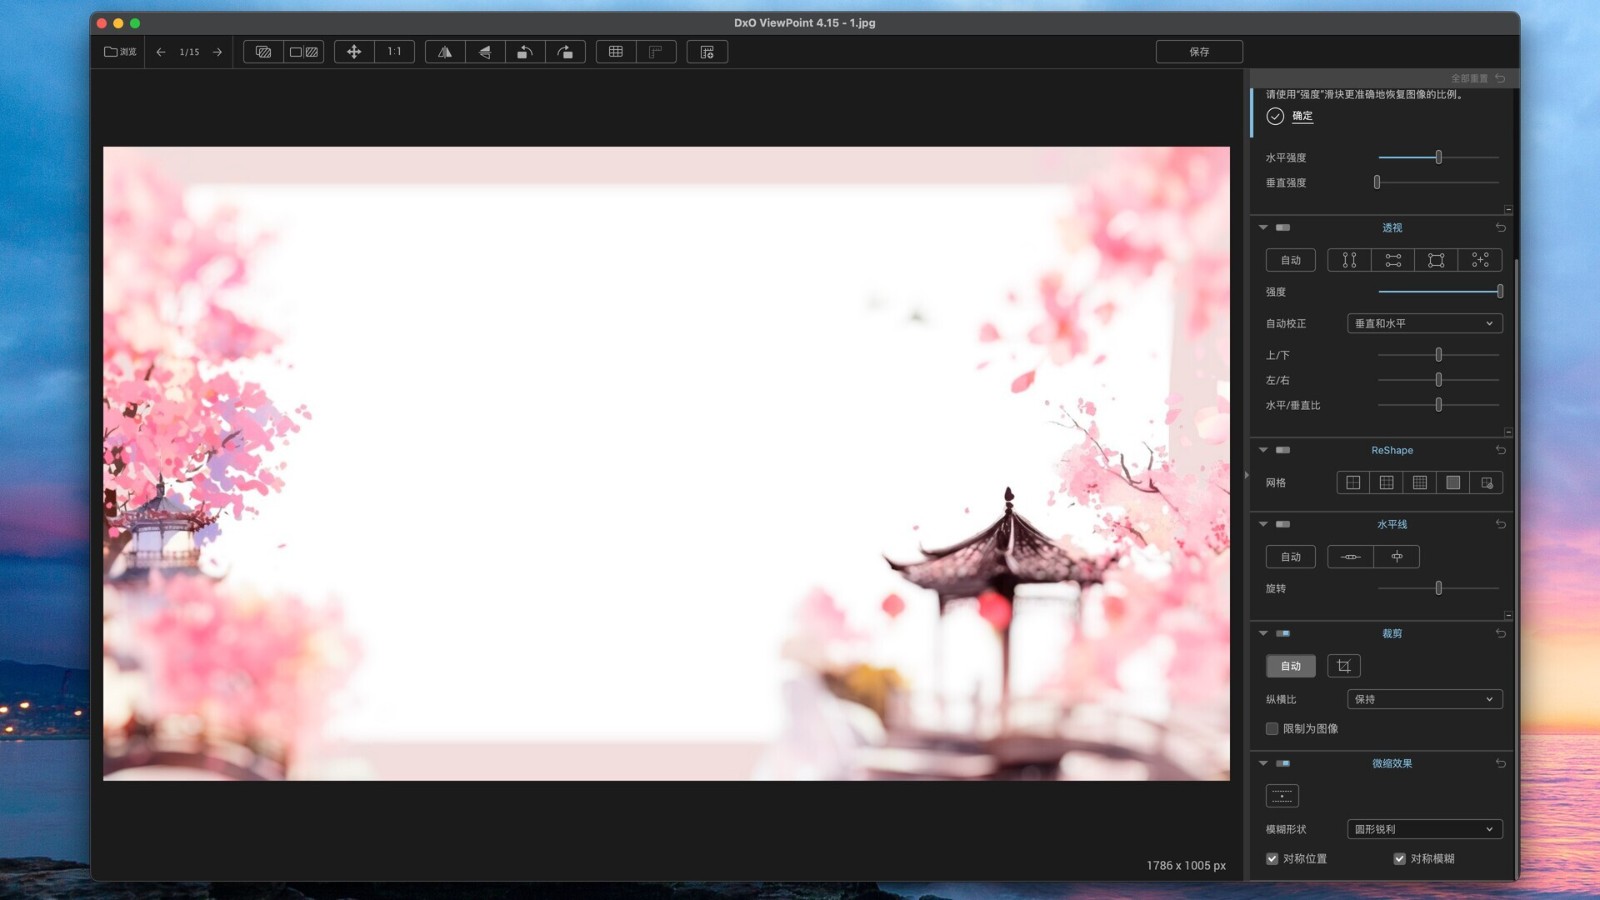Screen dimensions: 1600x900
Task: Click the 确定 confirm link
Action: coord(1302,116)
